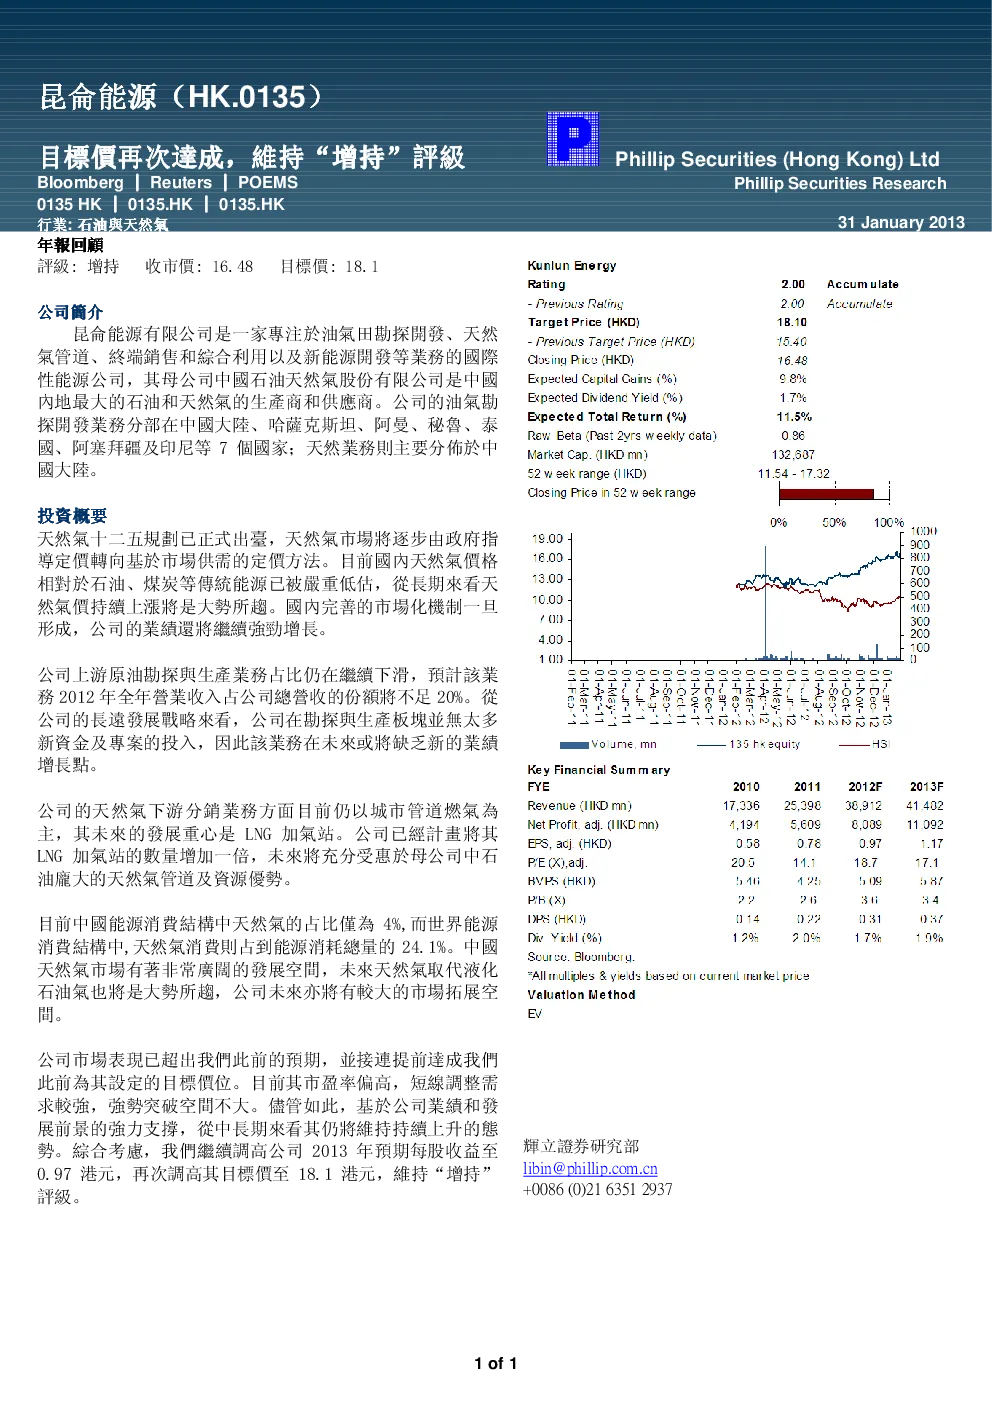
Task: Select the Bloomberg label in the header
Action: [x=80, y=182]
